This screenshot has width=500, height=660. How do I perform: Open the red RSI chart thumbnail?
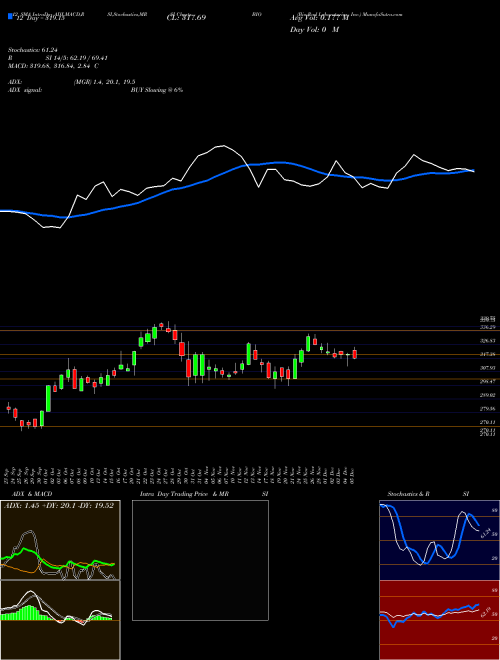439,620
